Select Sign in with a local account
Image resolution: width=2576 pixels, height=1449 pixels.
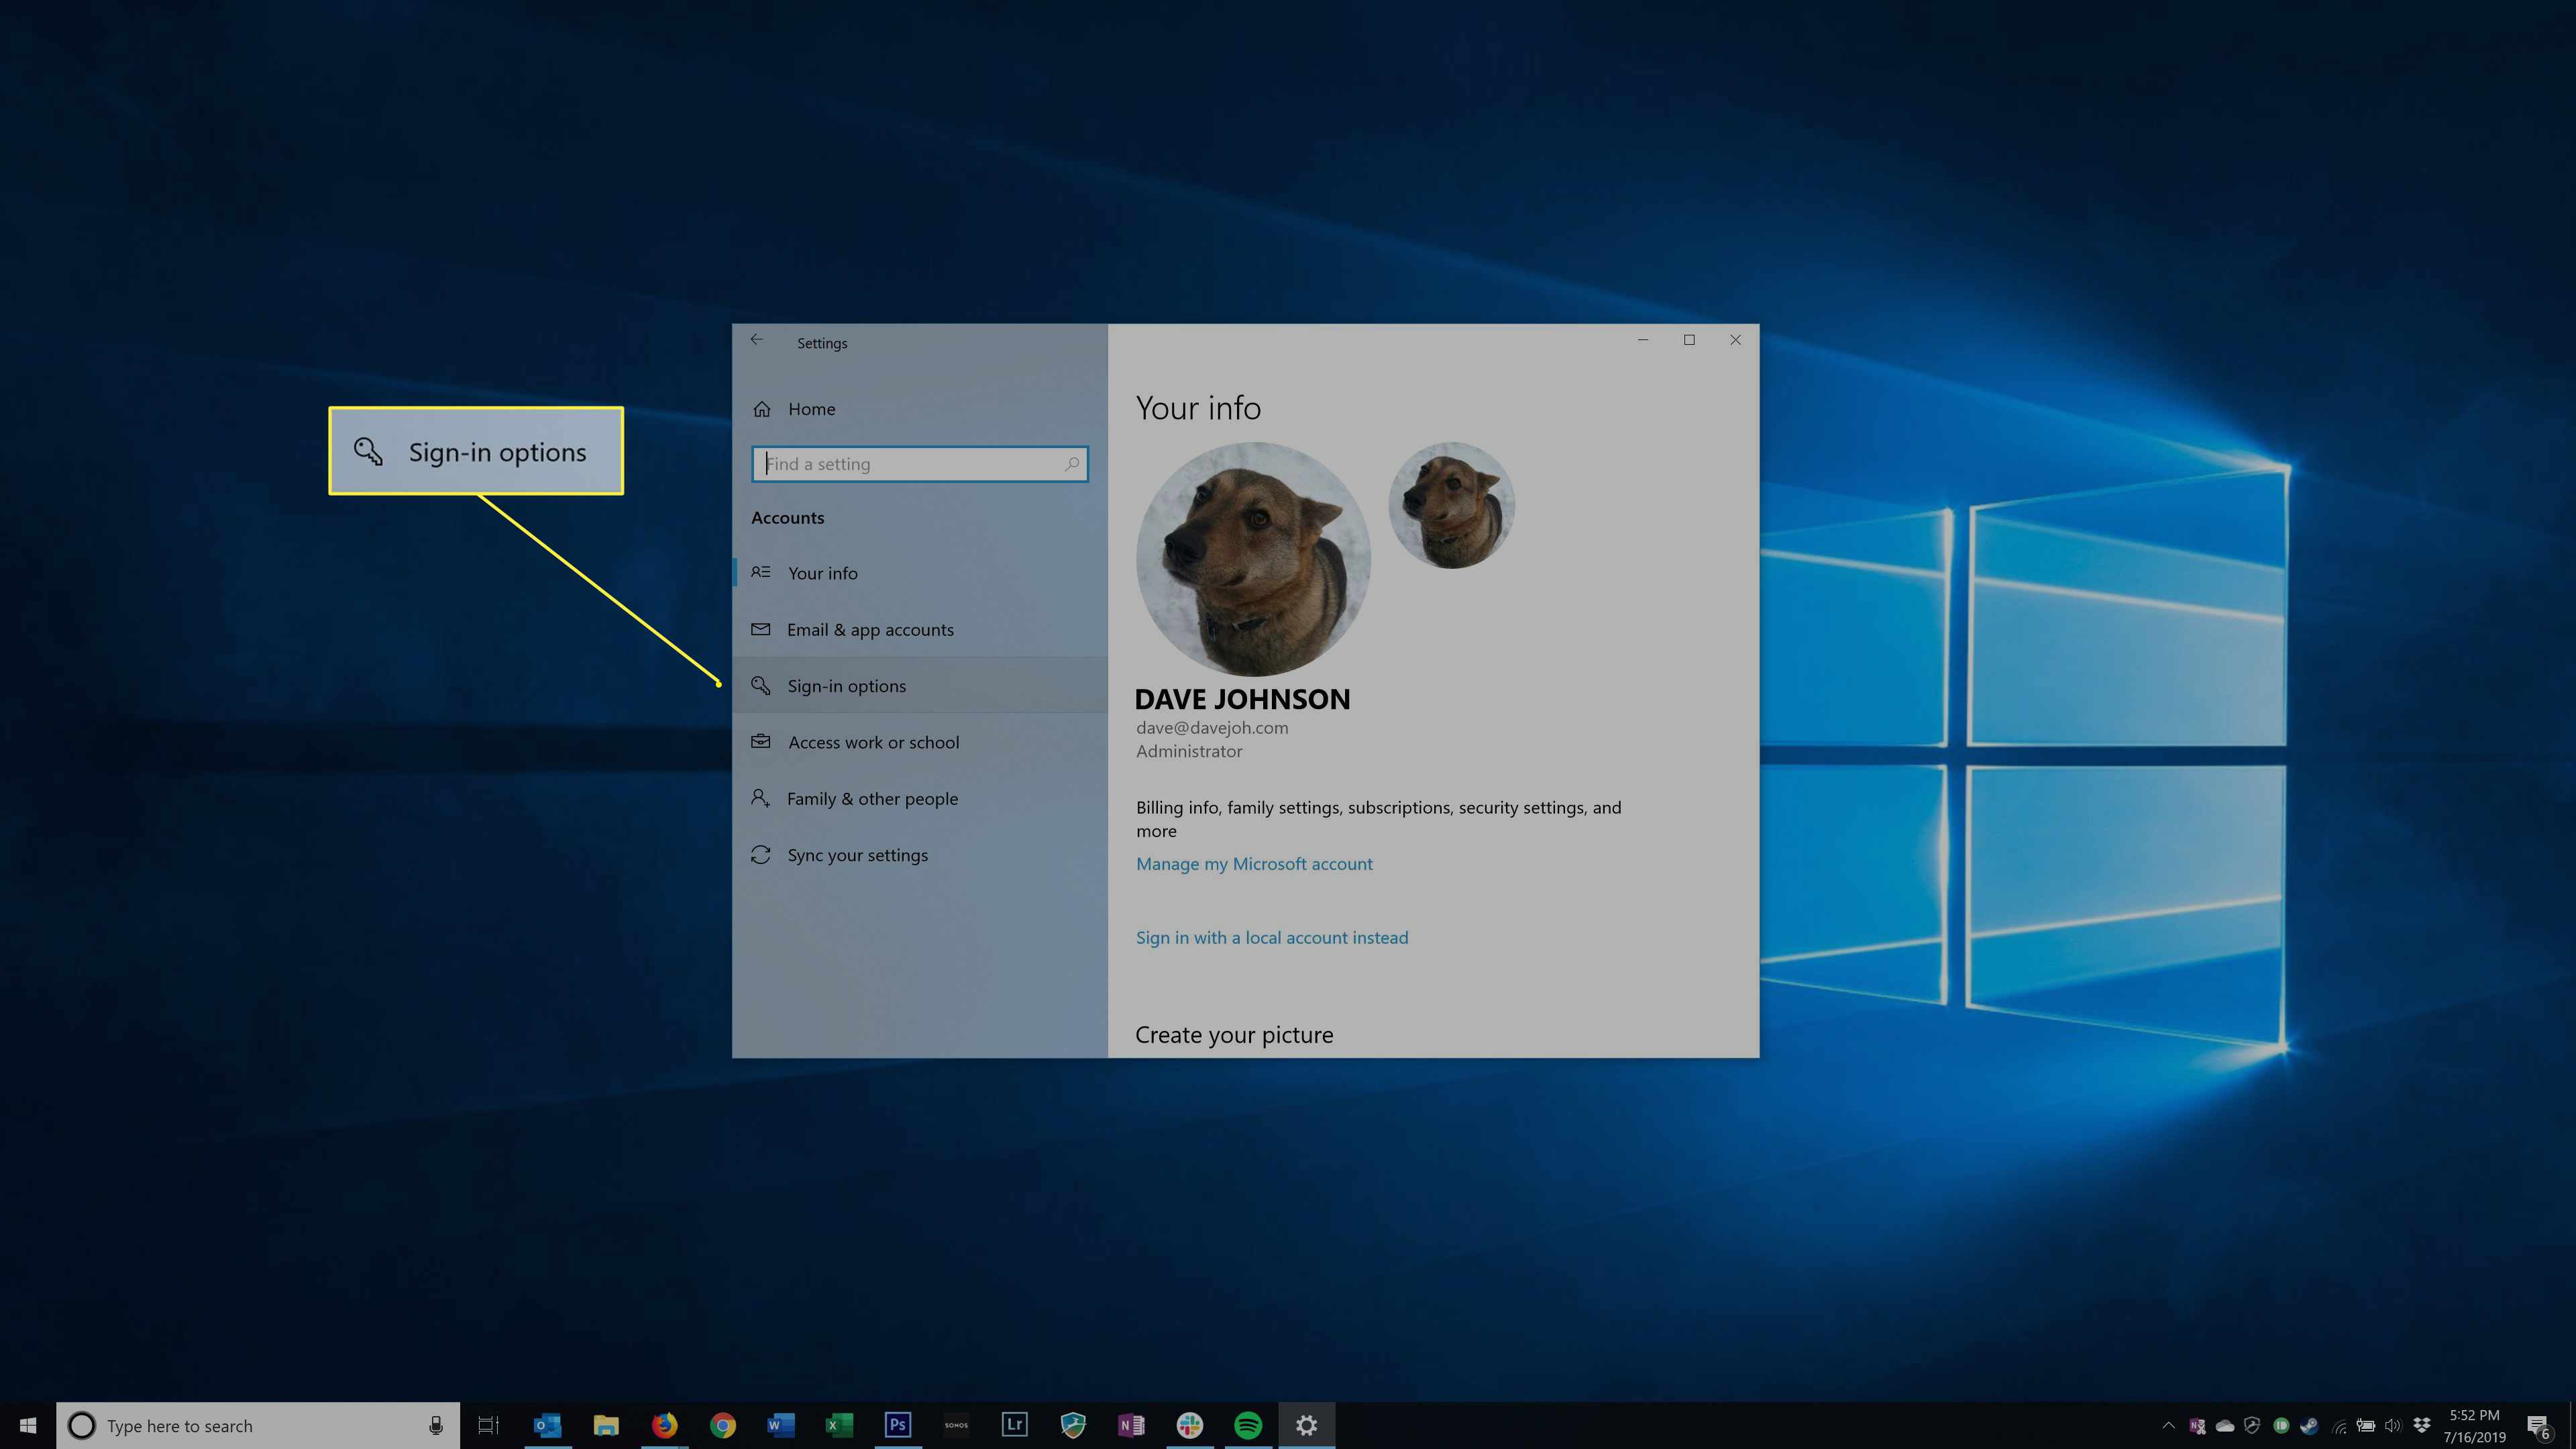pyautogui.click(x=1272, y=936)
